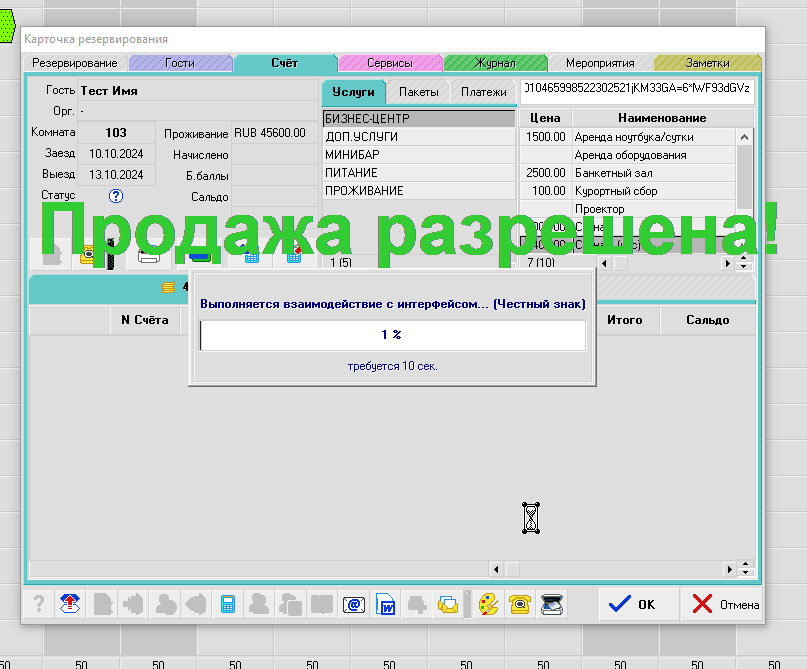Select the Пакеты tab
Viewport: 807px width, 669px height.
pyautogui.click(x=418, y=92)
